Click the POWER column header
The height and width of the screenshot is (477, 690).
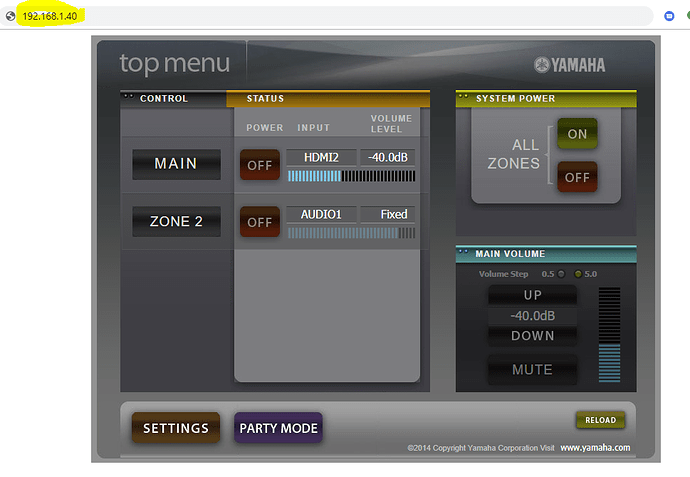tap(264, 128)
